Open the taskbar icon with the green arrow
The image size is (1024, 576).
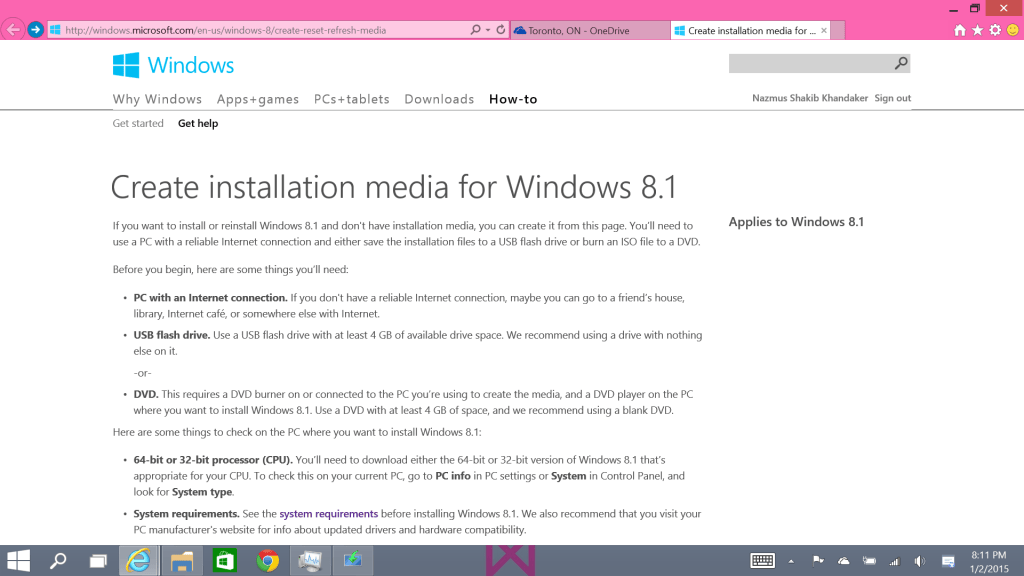coord(353,561)
